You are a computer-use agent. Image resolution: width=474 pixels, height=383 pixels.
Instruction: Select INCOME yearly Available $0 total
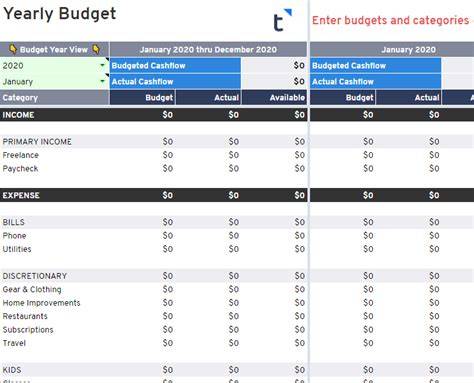point(300,115)
